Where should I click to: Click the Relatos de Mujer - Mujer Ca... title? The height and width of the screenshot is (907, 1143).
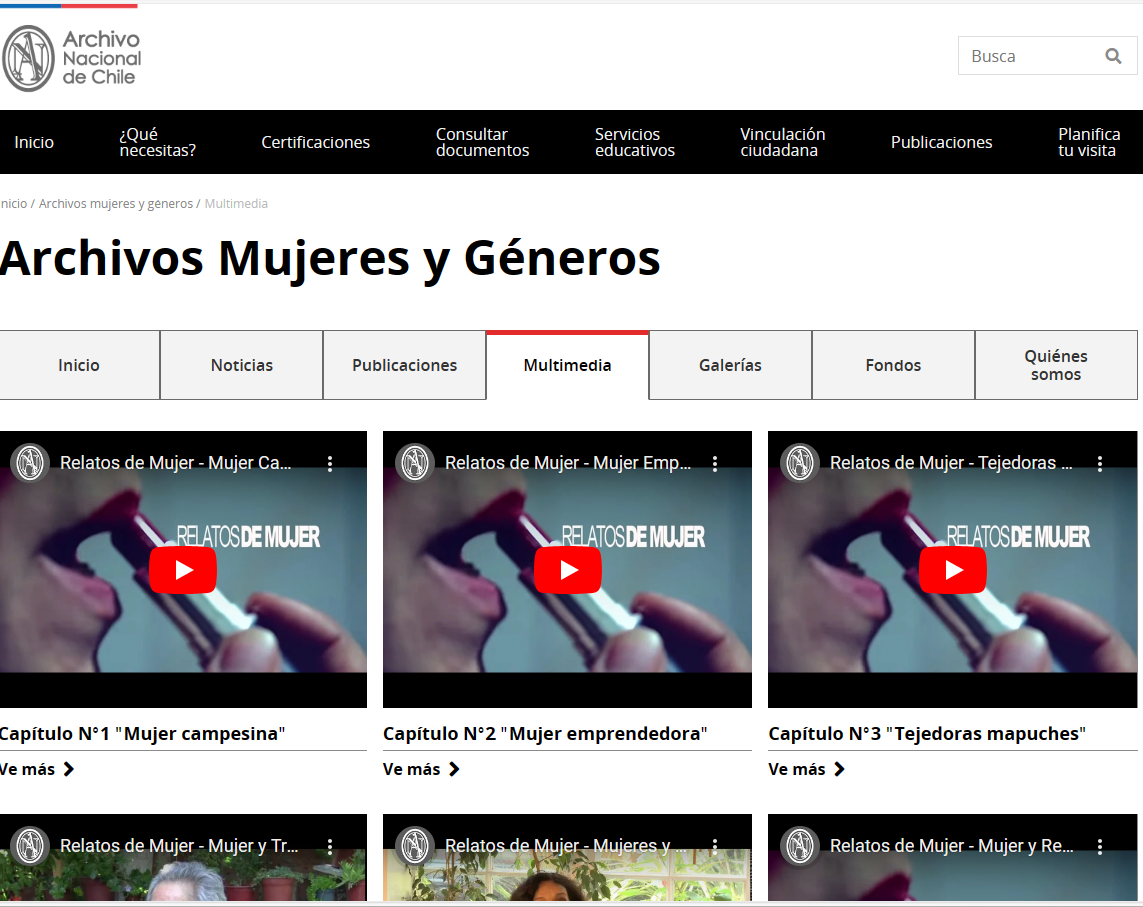pos(176,463)
